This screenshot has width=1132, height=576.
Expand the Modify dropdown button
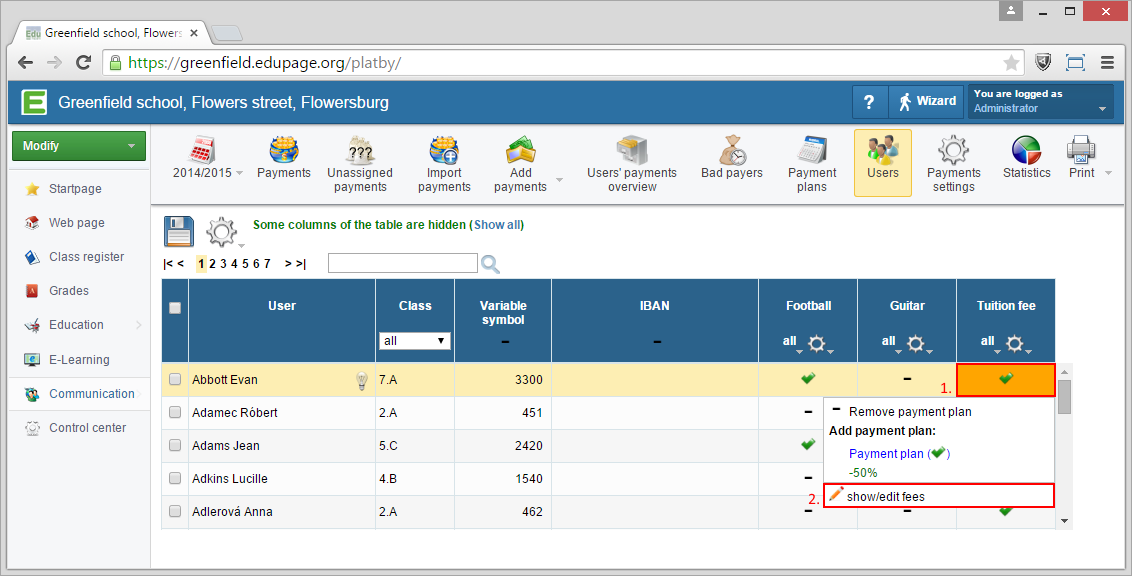click(x=79, y=146)
